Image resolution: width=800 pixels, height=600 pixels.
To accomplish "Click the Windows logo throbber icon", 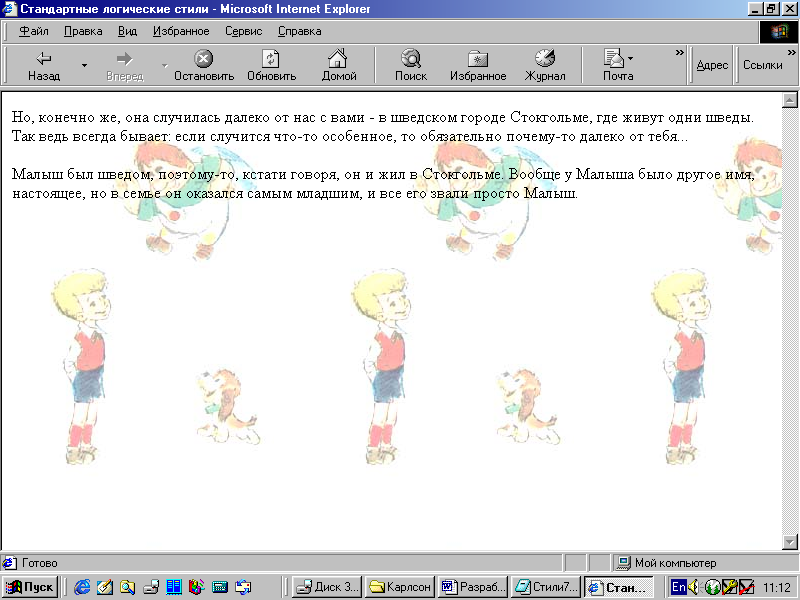I will 779,32.
